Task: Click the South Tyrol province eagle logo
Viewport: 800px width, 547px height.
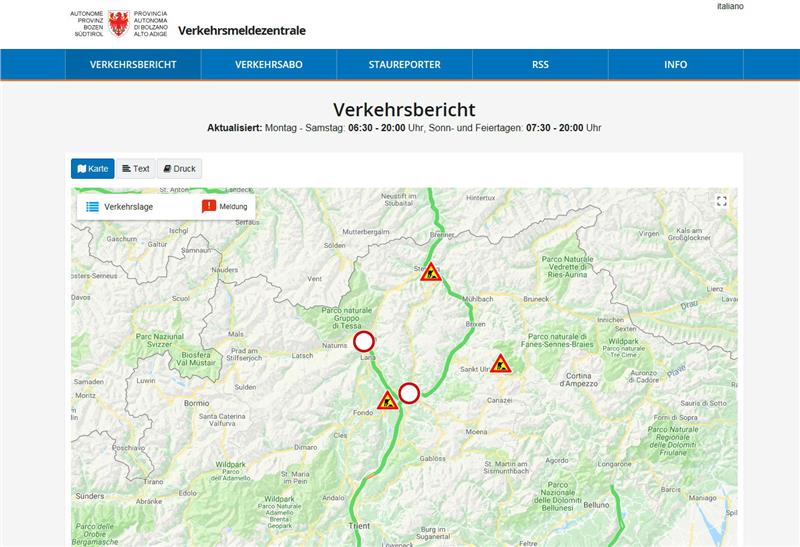Action: point(119,24)
